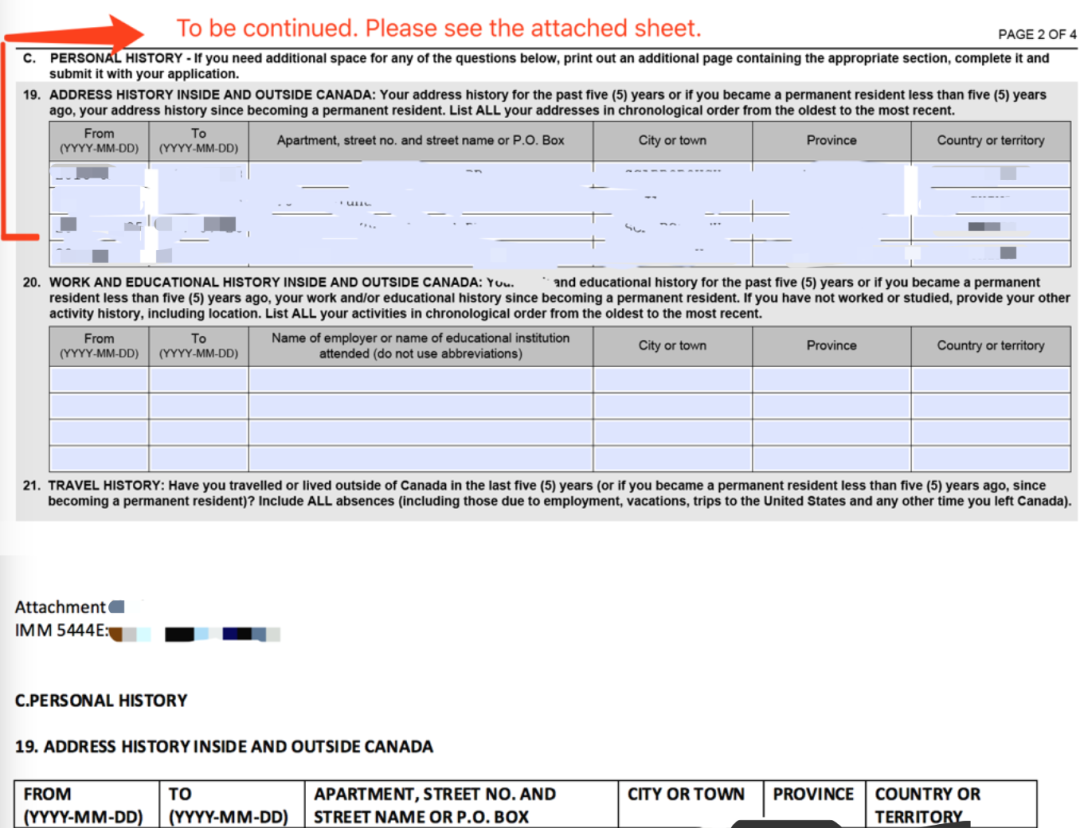The width and height of the screenshot is (1080, 828).
Task: Click third-row City or town field in work history
Action: coord(672,432)
